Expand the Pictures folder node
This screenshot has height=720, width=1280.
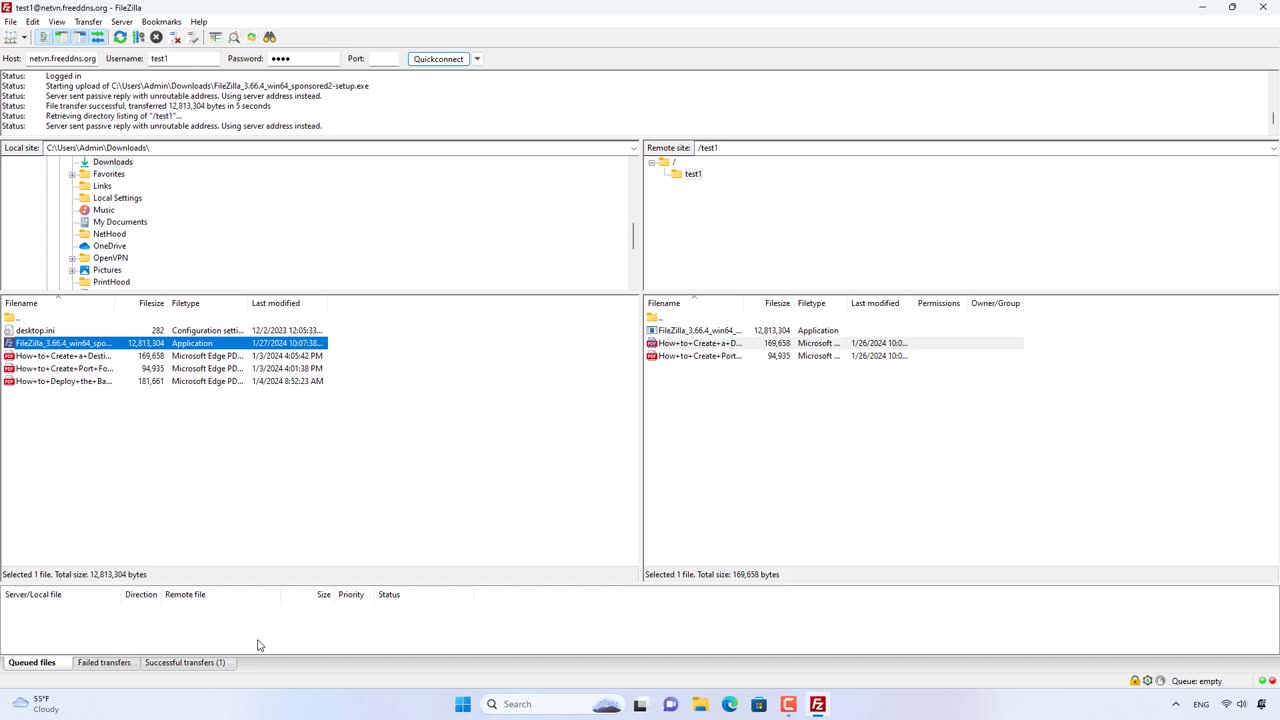point(72,270)
